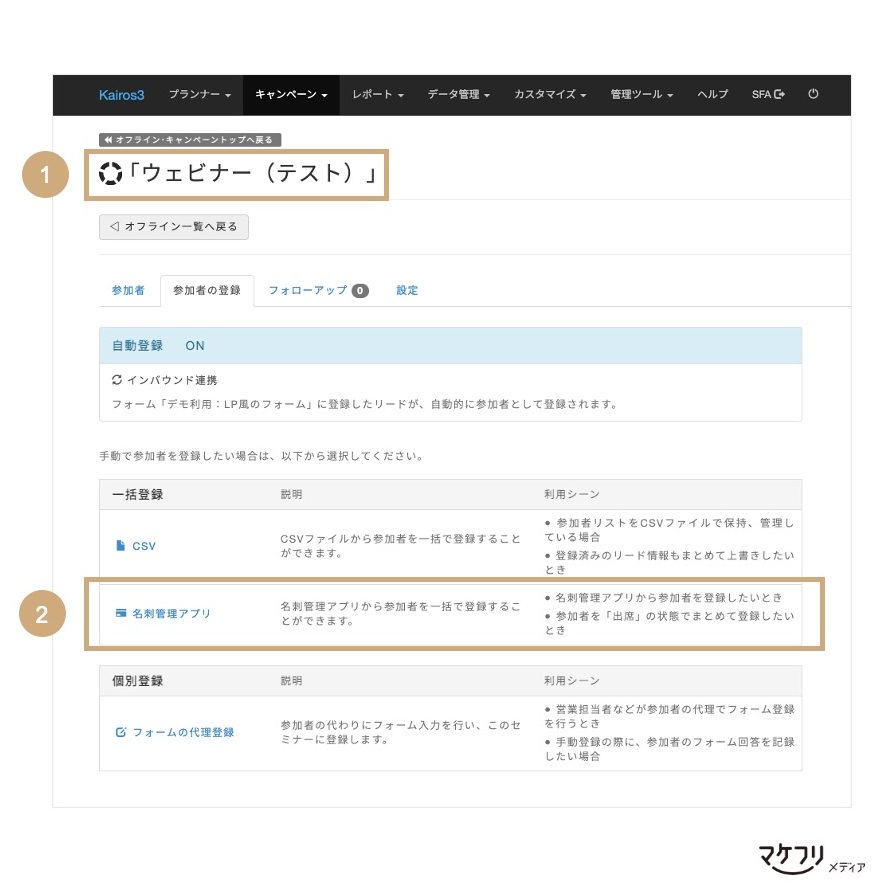Open the CSV bulk registration link
This screenshot has width=873, height=885.
coord(144,546)
